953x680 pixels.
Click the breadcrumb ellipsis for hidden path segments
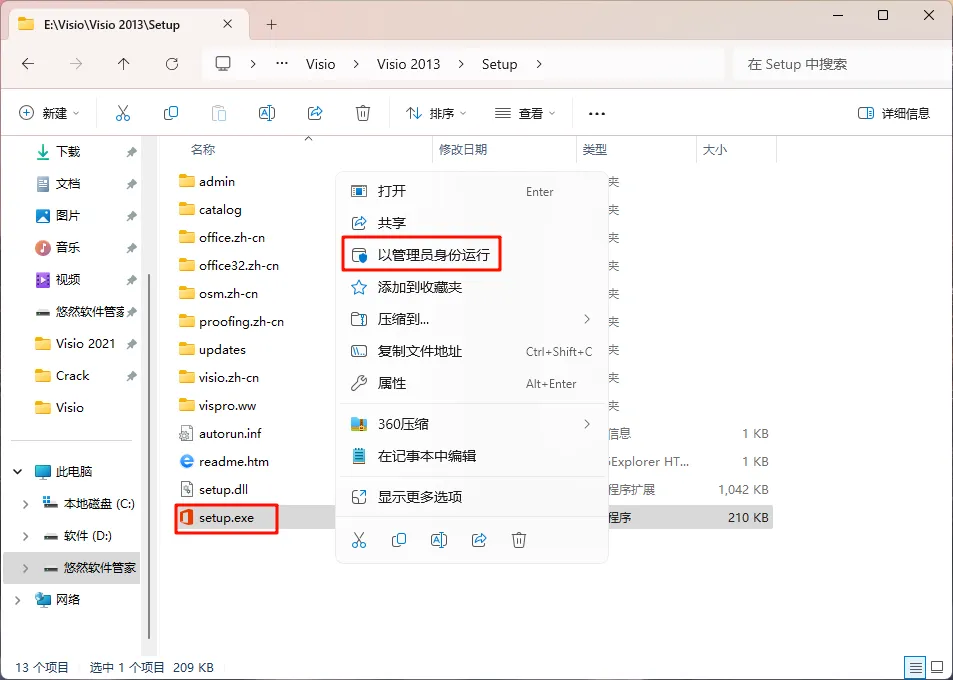(282, 64)
